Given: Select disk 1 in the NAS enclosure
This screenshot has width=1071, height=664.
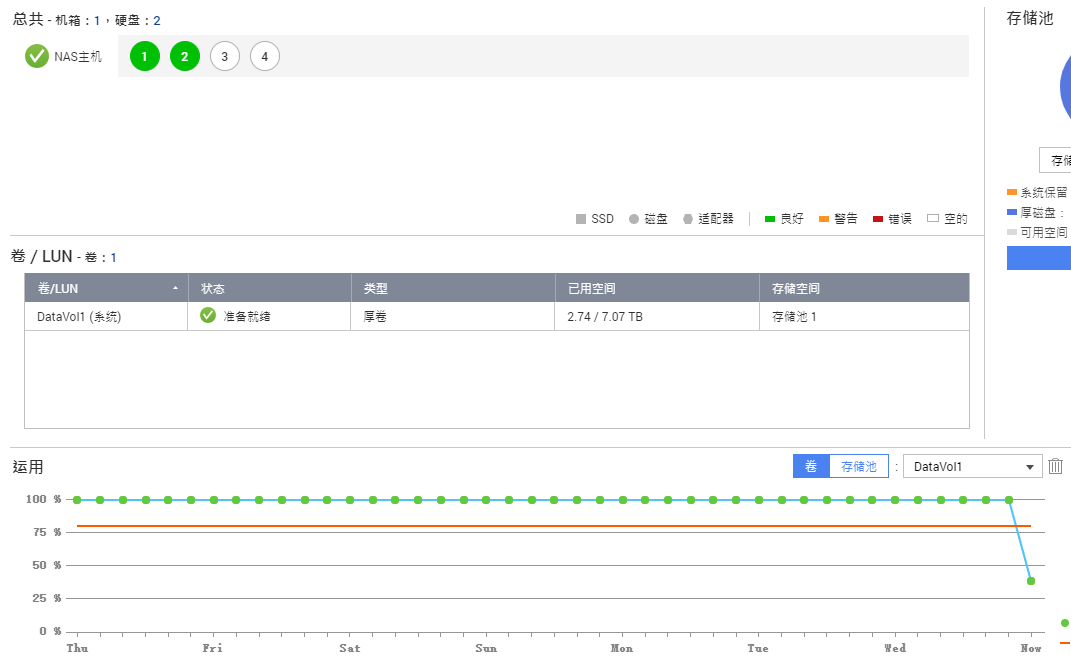Looking at the screenshot, I should tap(145, 56).
